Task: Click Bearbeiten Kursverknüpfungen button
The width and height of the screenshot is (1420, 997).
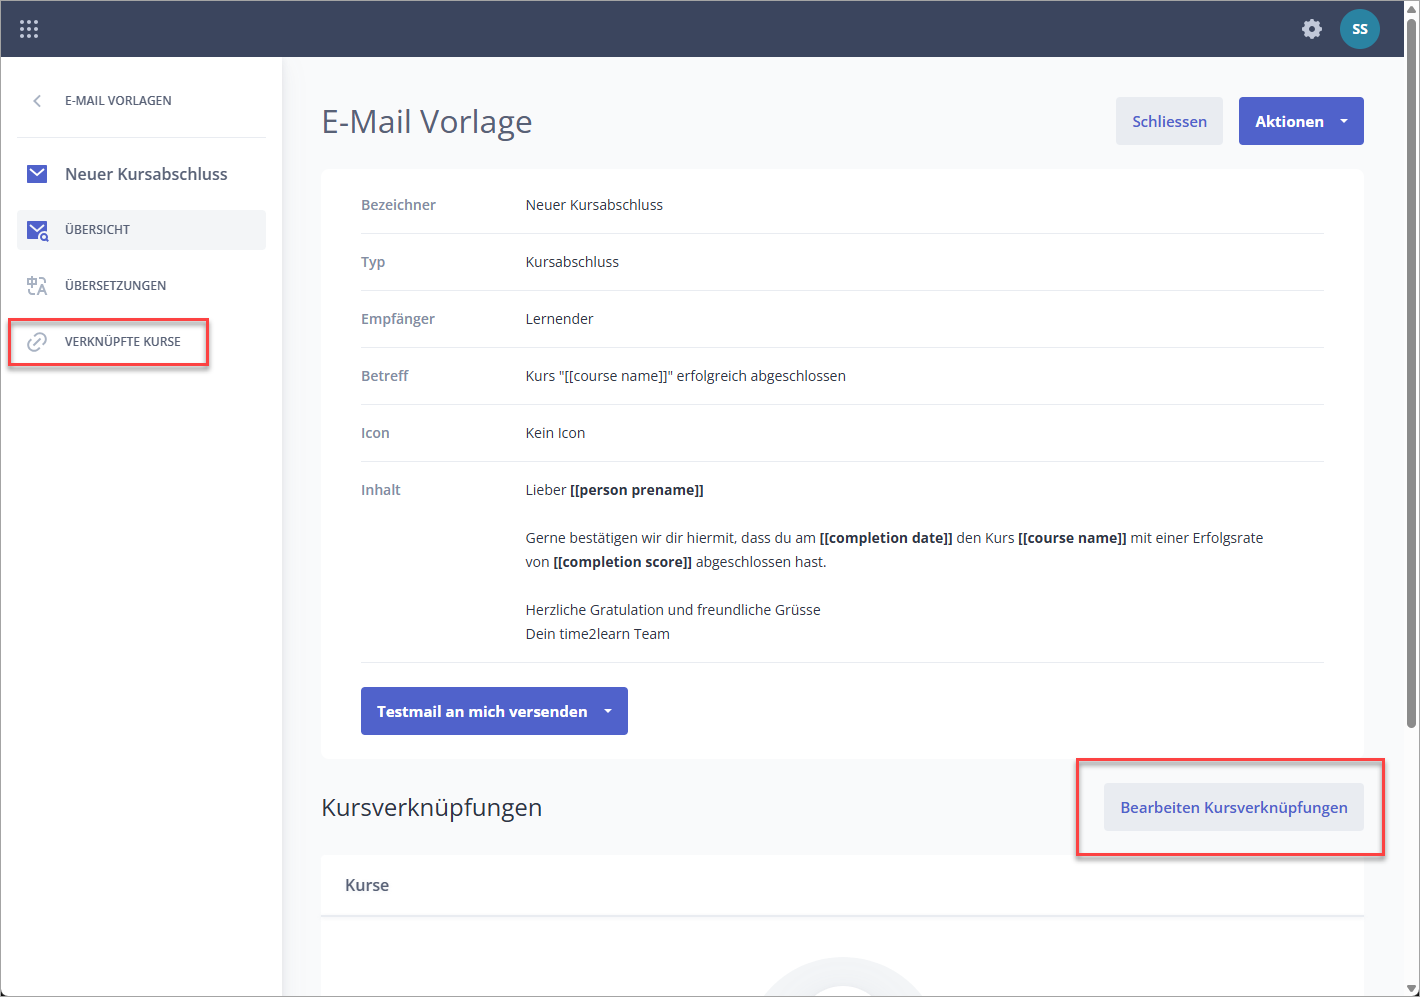Action: (1233, 807)
